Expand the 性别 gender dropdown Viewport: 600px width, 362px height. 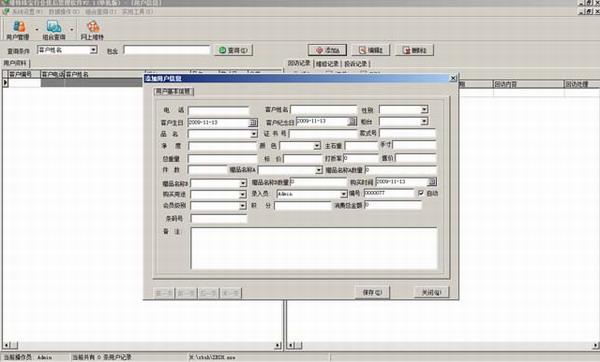click(x=424, y=110)
